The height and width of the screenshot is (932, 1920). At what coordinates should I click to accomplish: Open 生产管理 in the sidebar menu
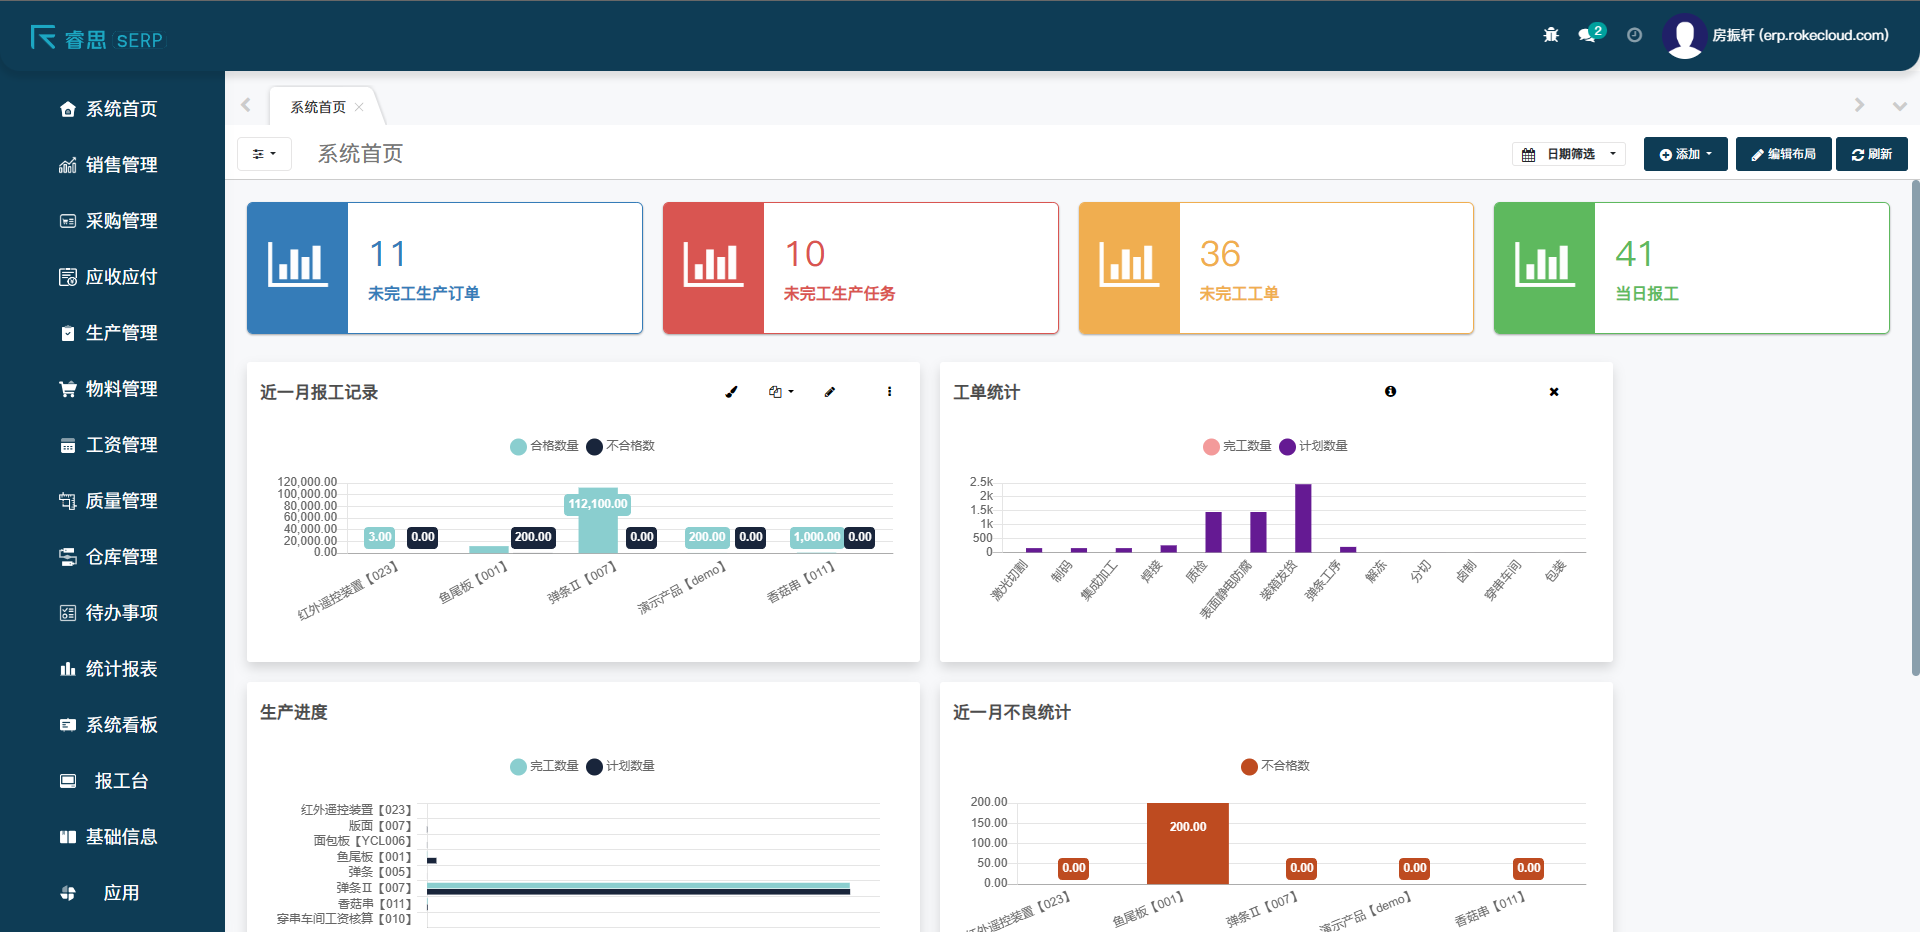point(121,333)
